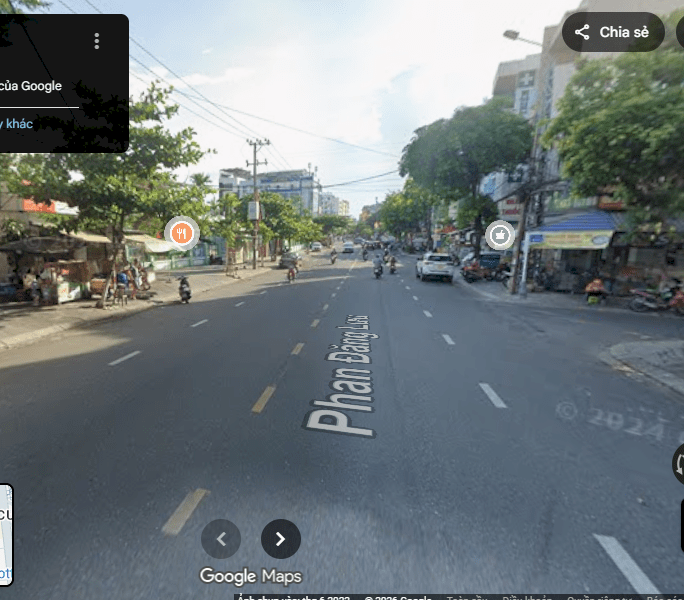
Task: Click the partially visible button beside 'Chia sẻ'
Action: 680,32
